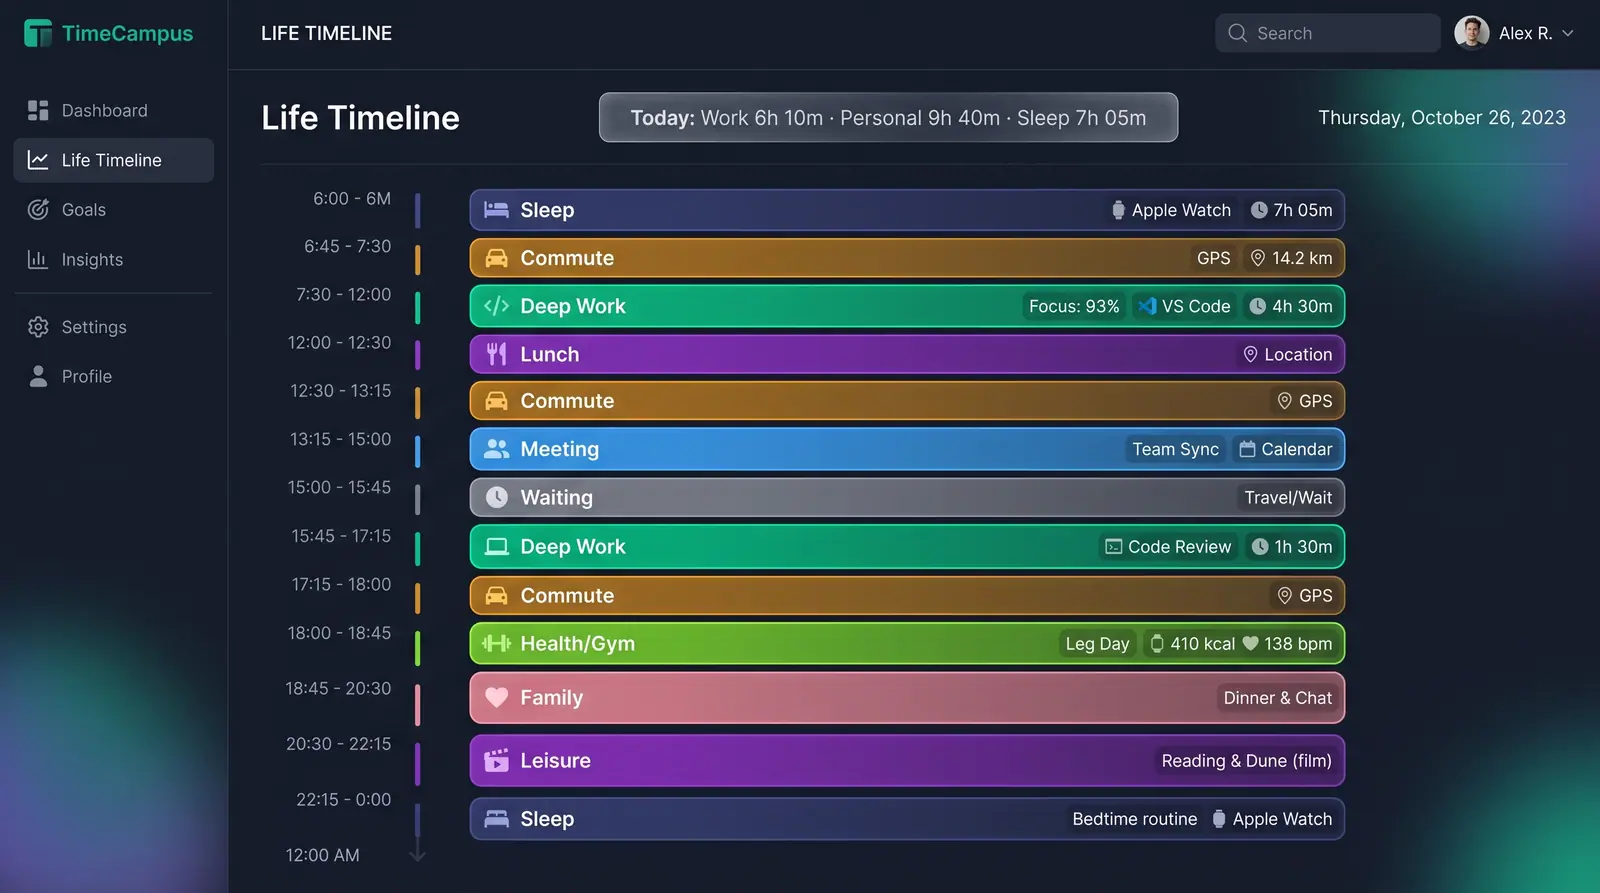Image resolution: width=1600 pixels, height=893 pixels.
Task: Click the car icon on the 6:45 Commute row
Action: tap(496, 258)
